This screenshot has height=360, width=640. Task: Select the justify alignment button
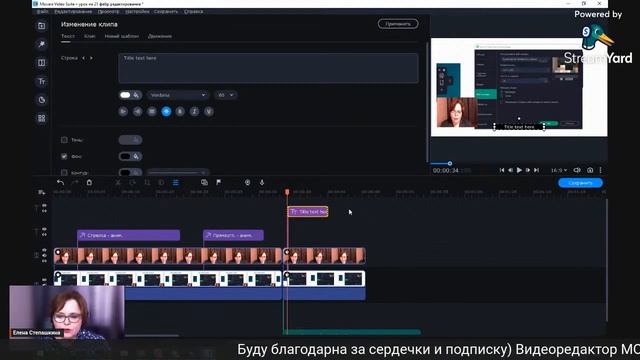pyautogui.click(x=152, y=111)
